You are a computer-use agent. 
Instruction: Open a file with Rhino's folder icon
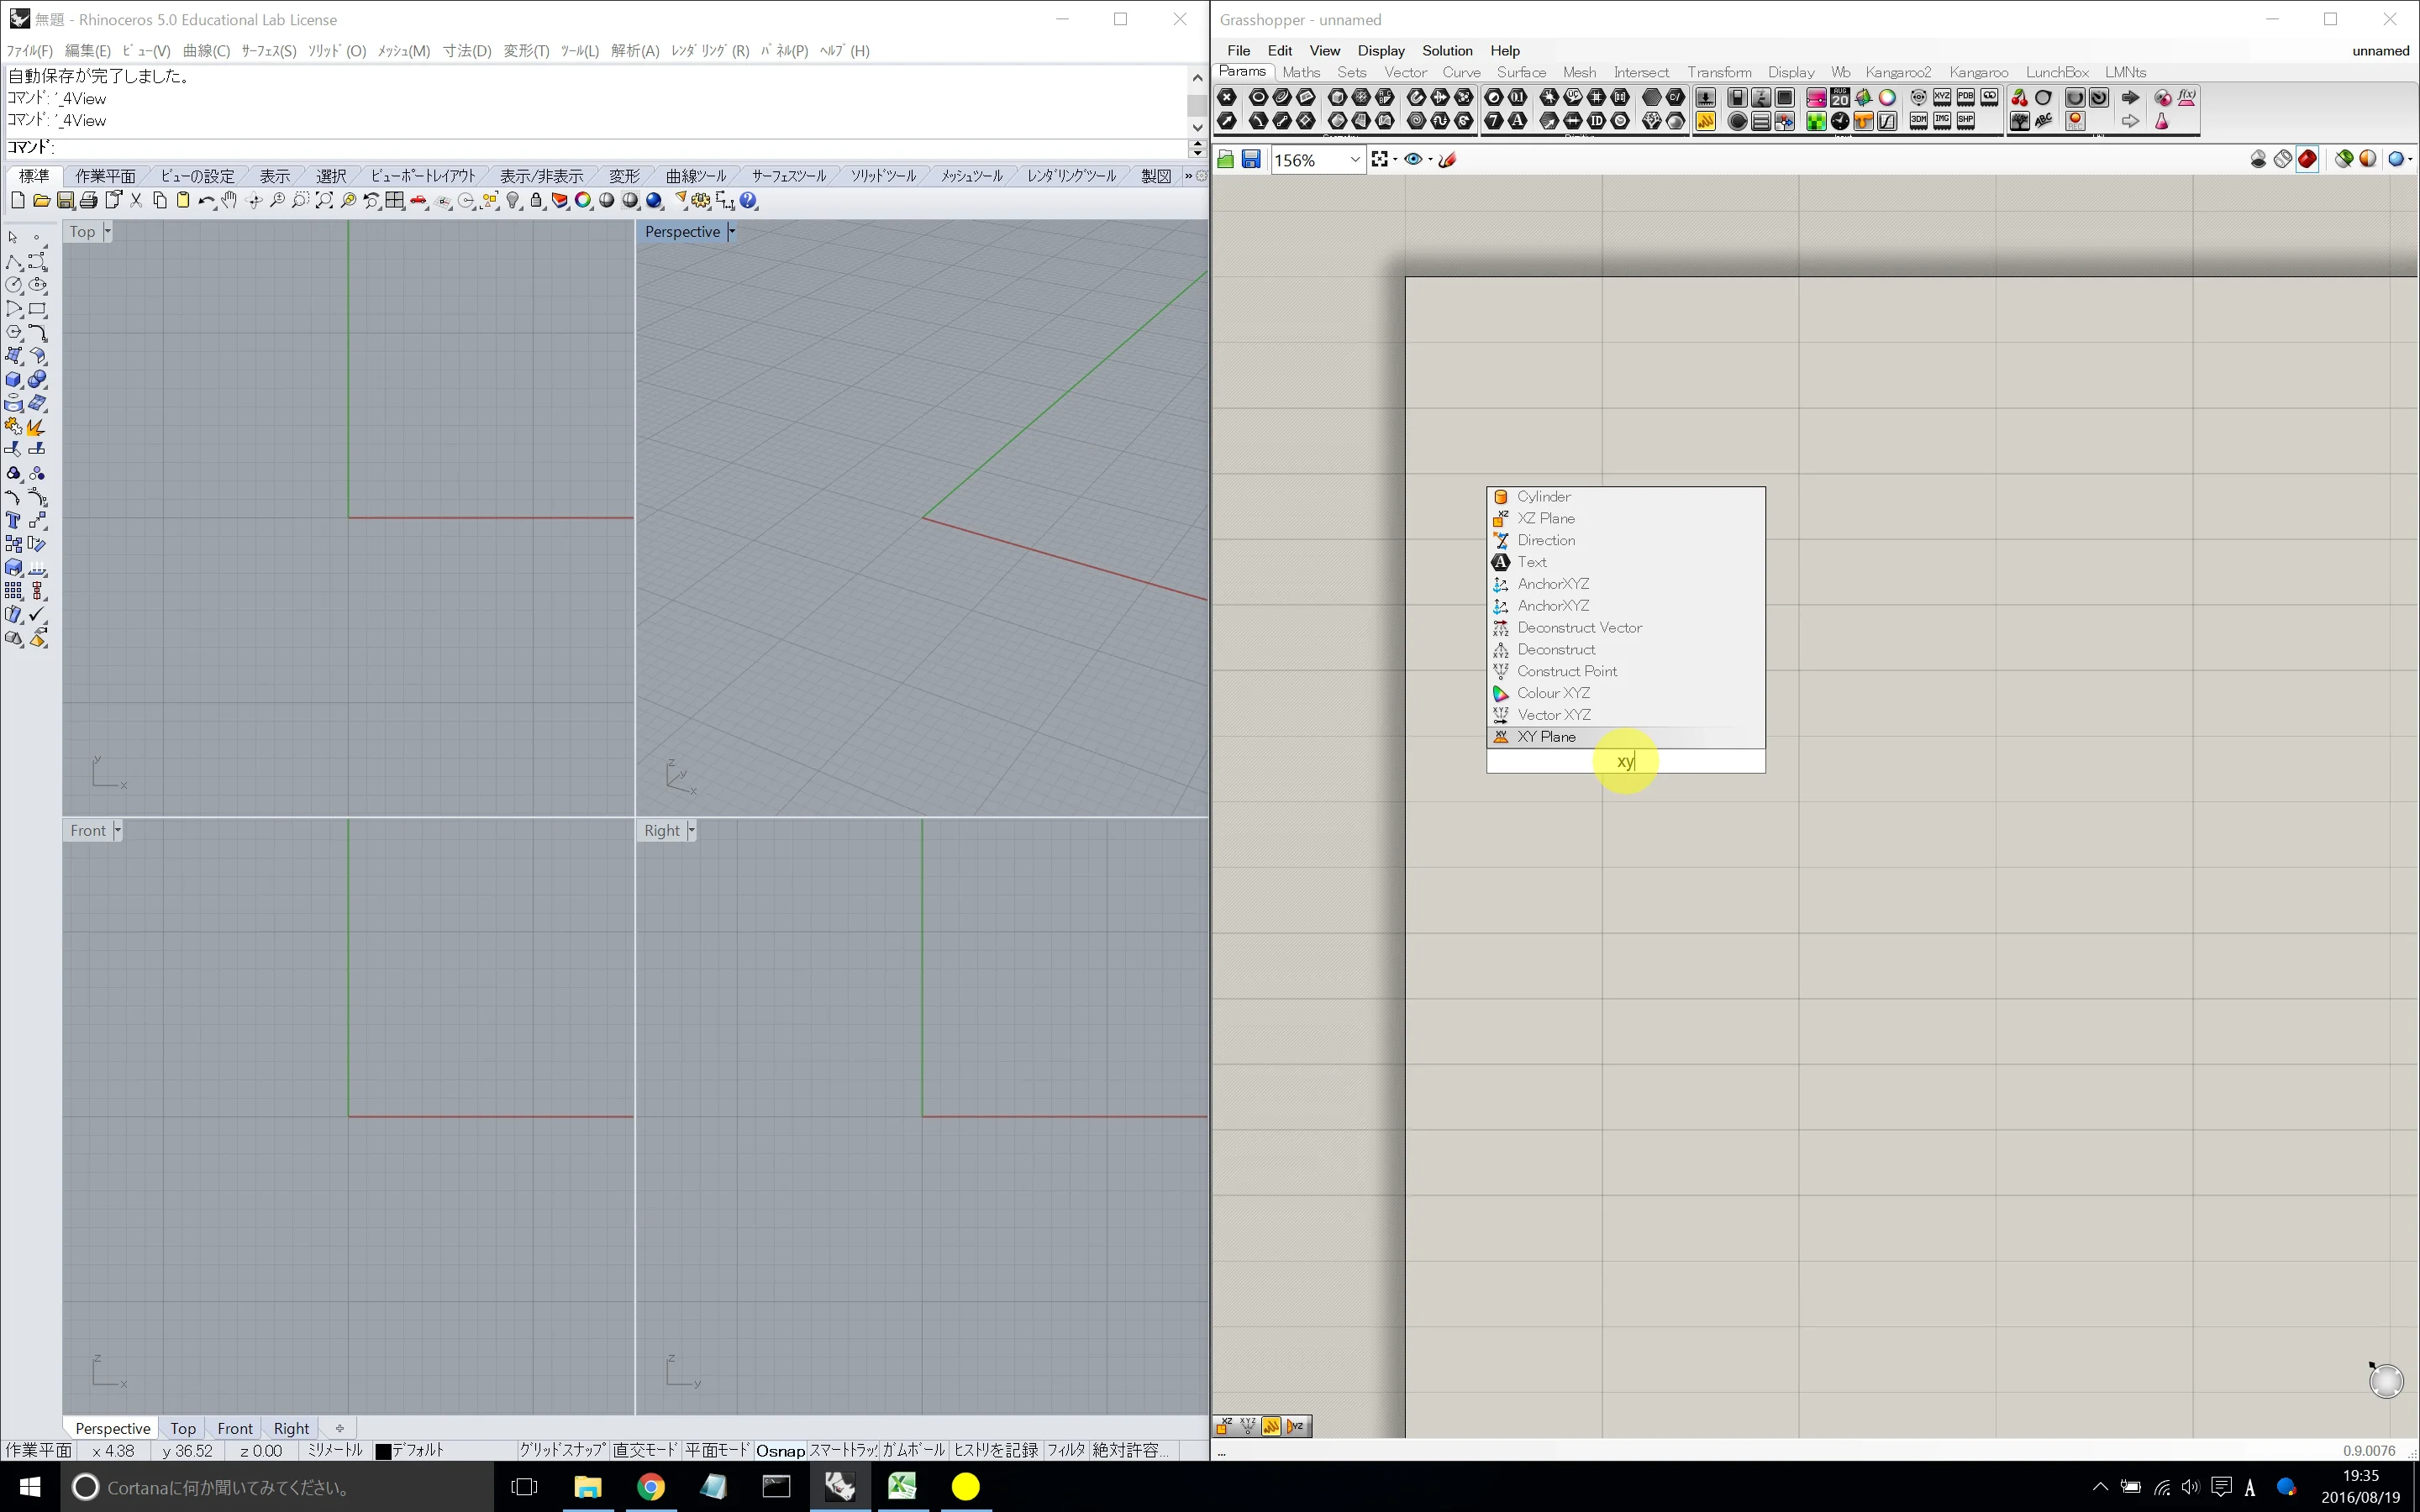click(41, 201)
